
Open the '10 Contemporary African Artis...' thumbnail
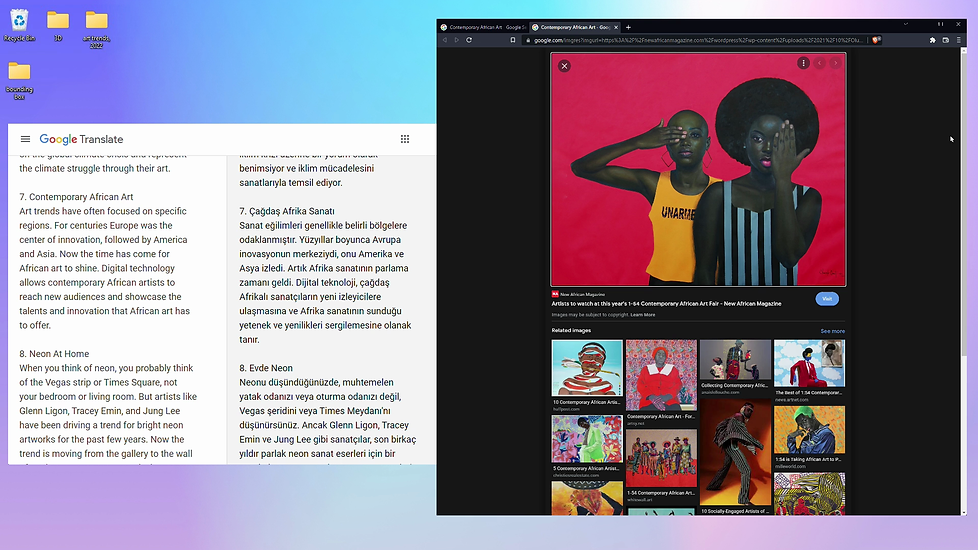[x=587, y=368]
